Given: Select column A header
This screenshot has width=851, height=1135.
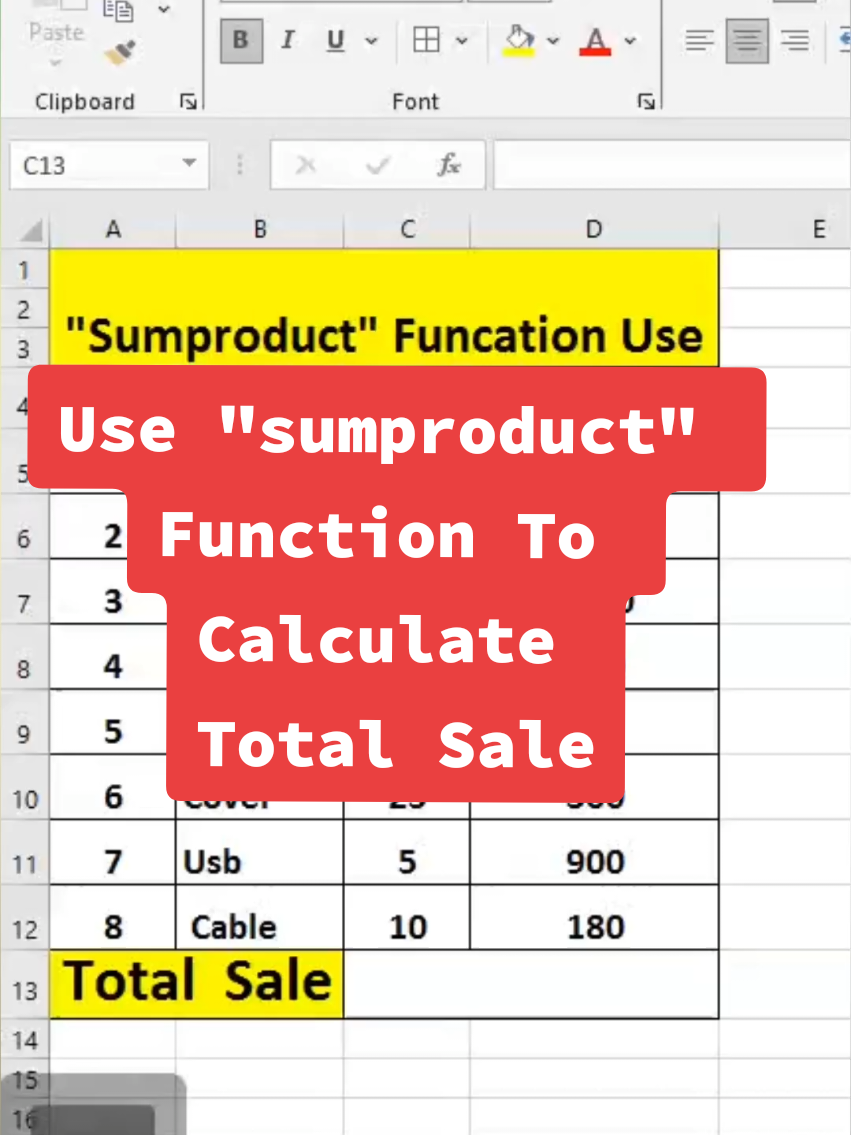Looking at the screenshot, I should click(x=113, y=230).
